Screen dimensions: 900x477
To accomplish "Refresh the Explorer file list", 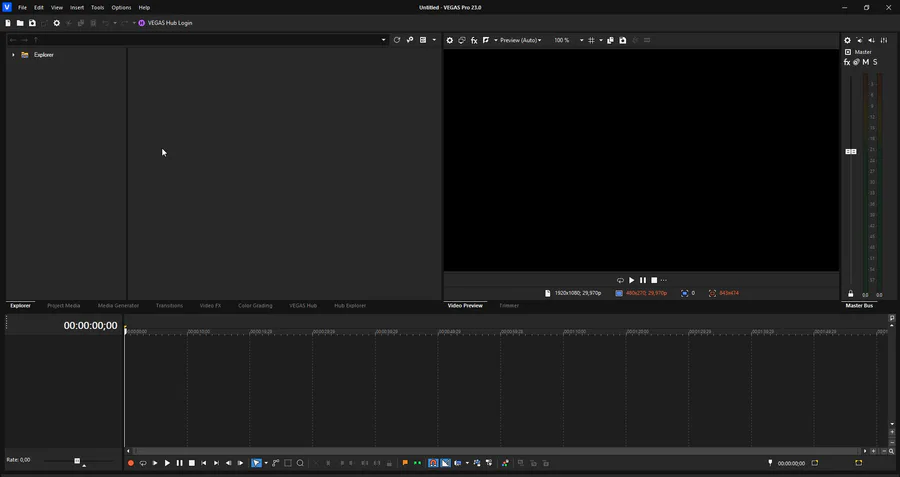I will click(x=397, y=40).
